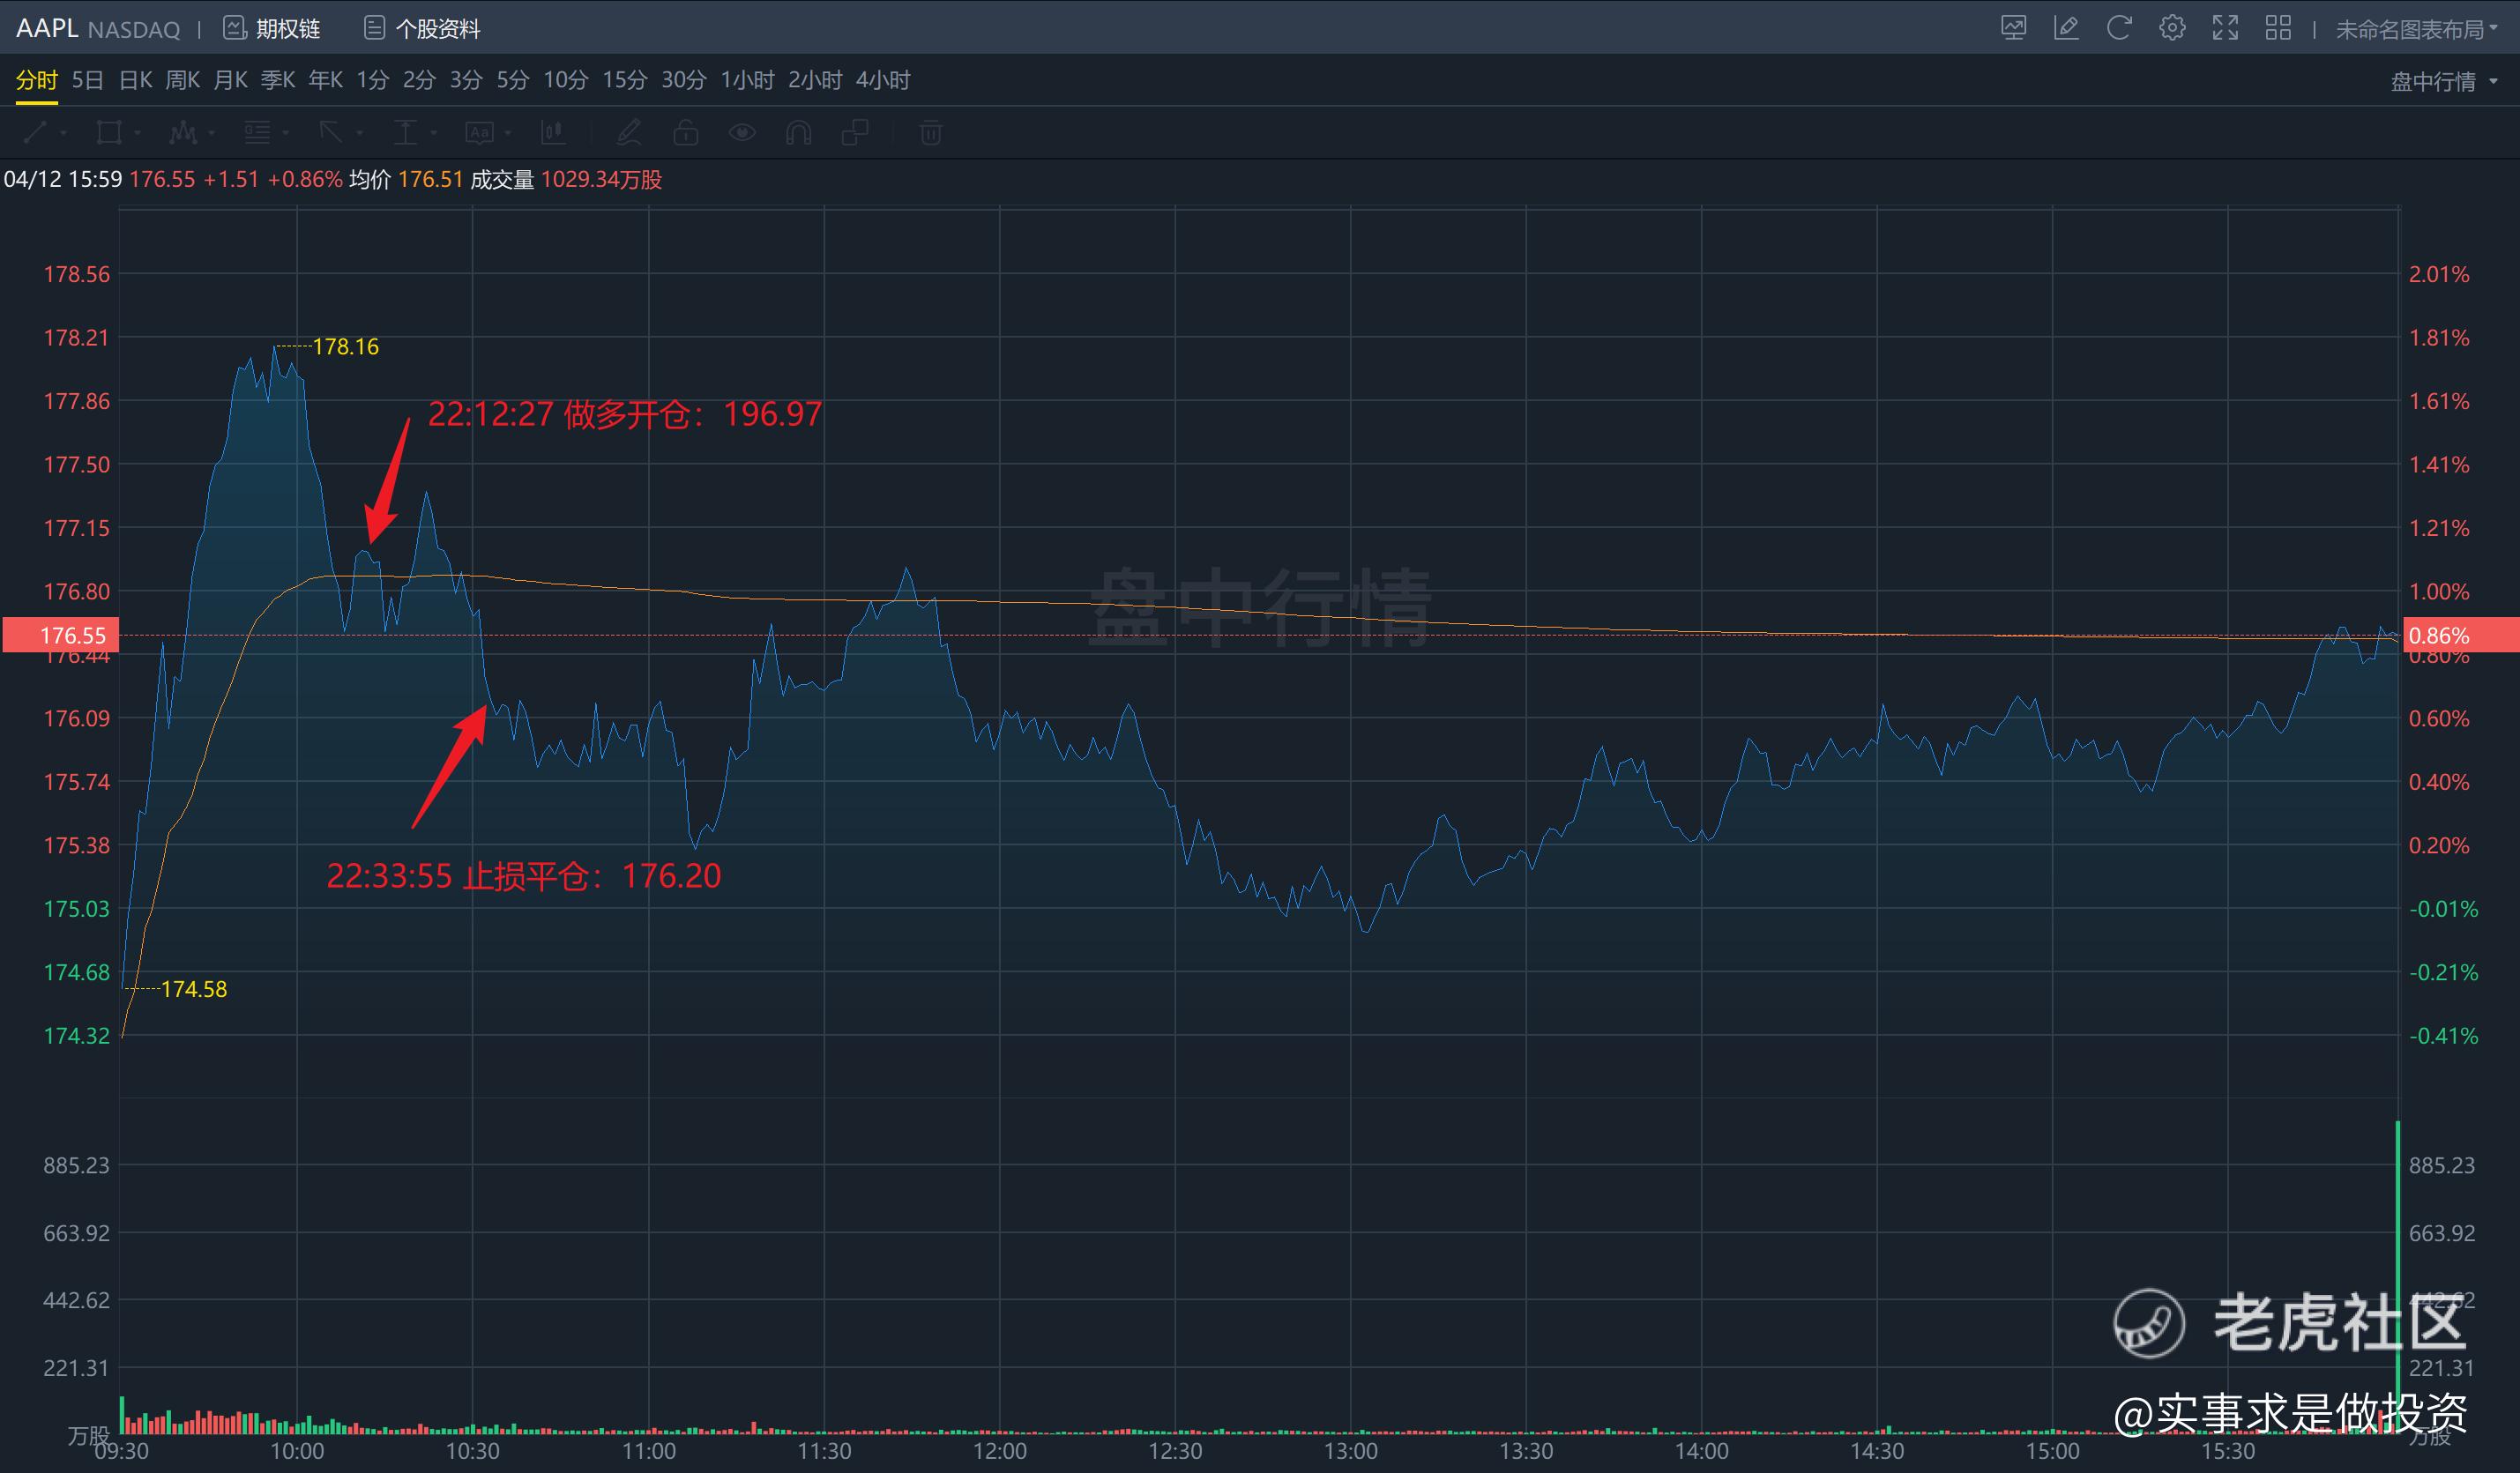
Task: Switch to the 4小时 timeframe
Action: (x=883, y=80)
